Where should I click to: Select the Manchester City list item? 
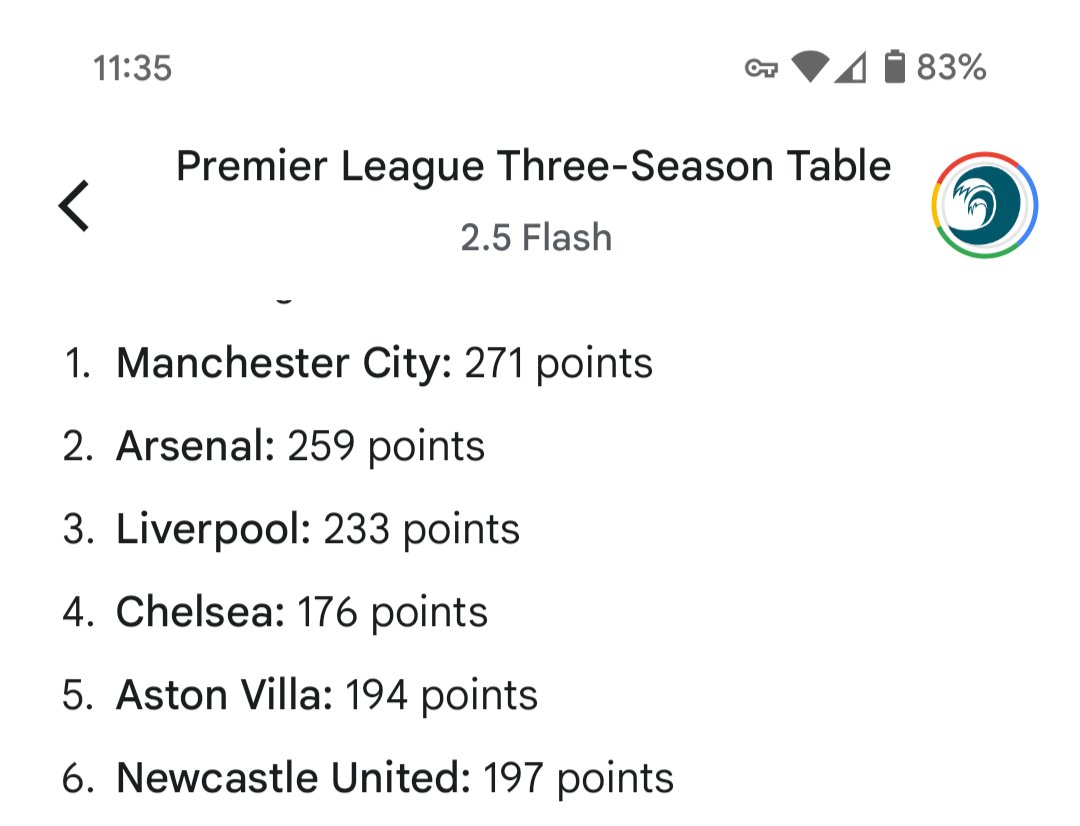tap(357, 363)
